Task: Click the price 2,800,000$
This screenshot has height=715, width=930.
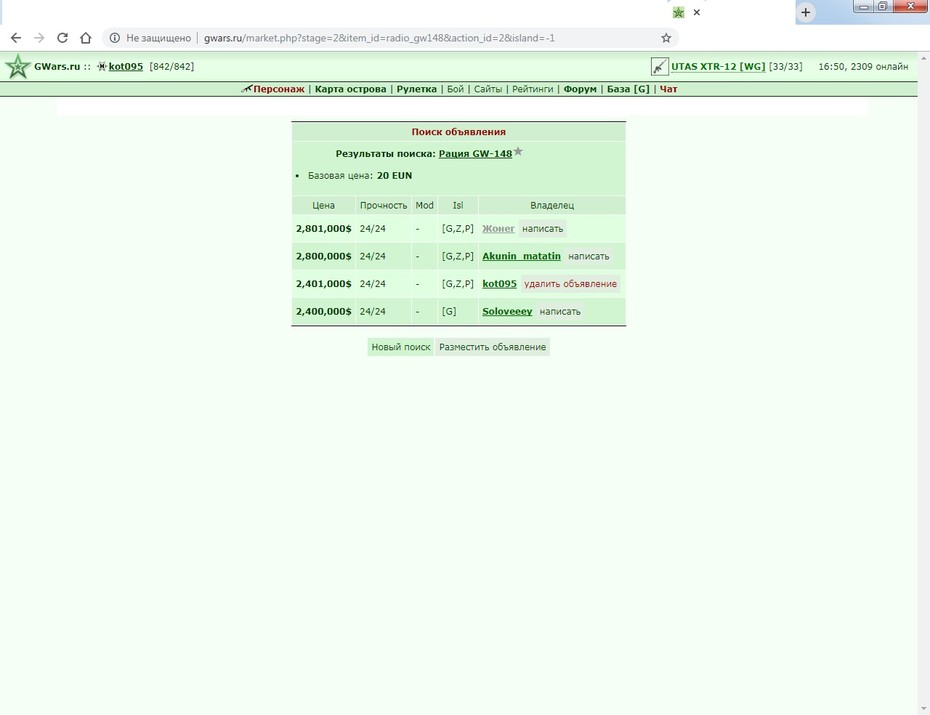Action: tap(324, 256)
